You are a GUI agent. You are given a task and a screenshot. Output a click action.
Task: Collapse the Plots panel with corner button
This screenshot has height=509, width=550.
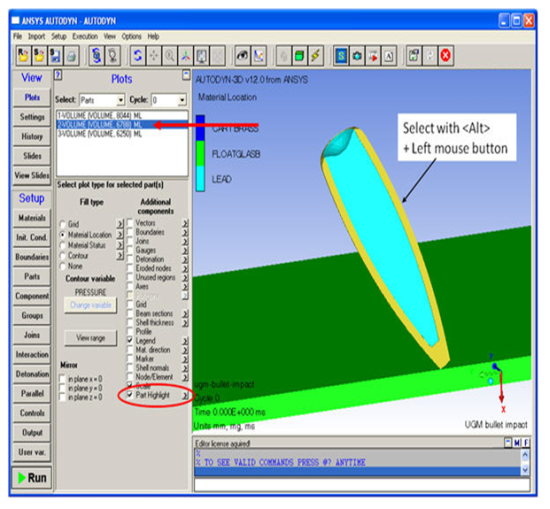186,75
